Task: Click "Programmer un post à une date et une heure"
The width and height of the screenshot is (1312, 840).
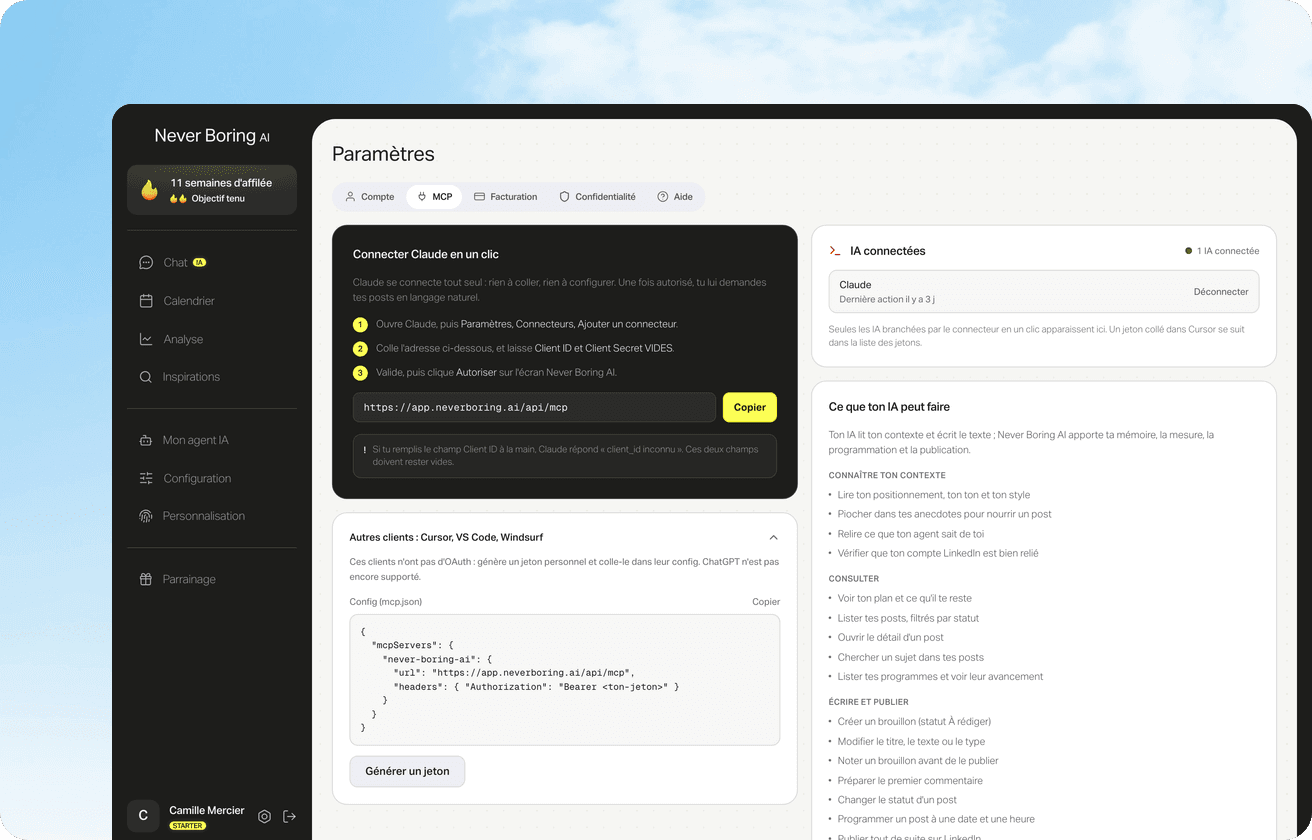Action: (x=937, y=819)
